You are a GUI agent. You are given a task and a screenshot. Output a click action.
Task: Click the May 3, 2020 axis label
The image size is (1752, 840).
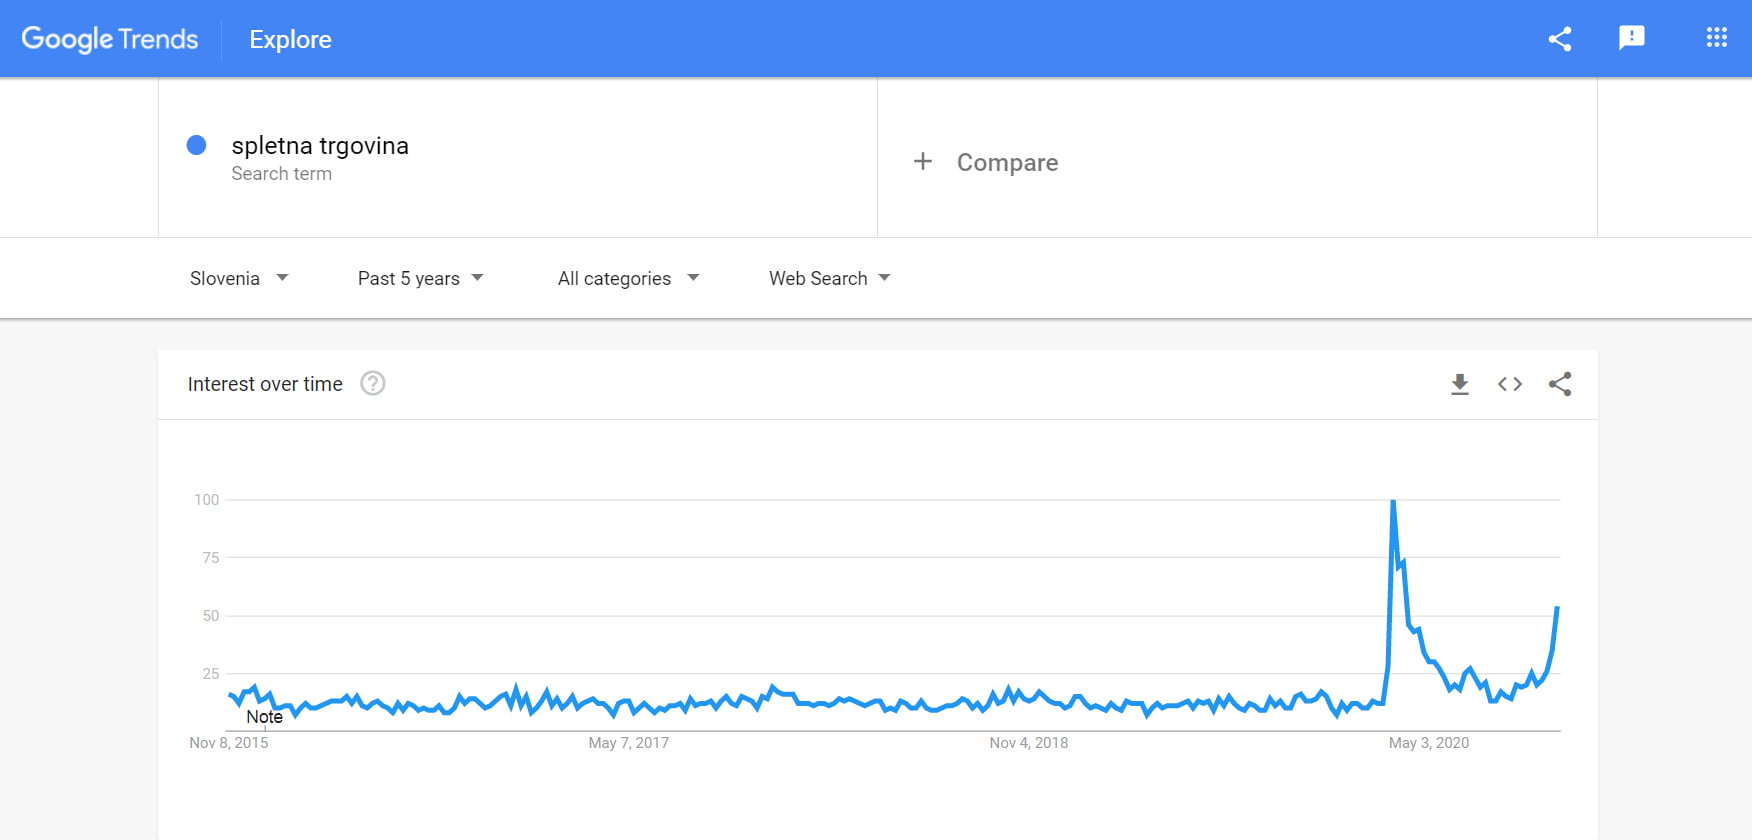(x=1428, y=743)
